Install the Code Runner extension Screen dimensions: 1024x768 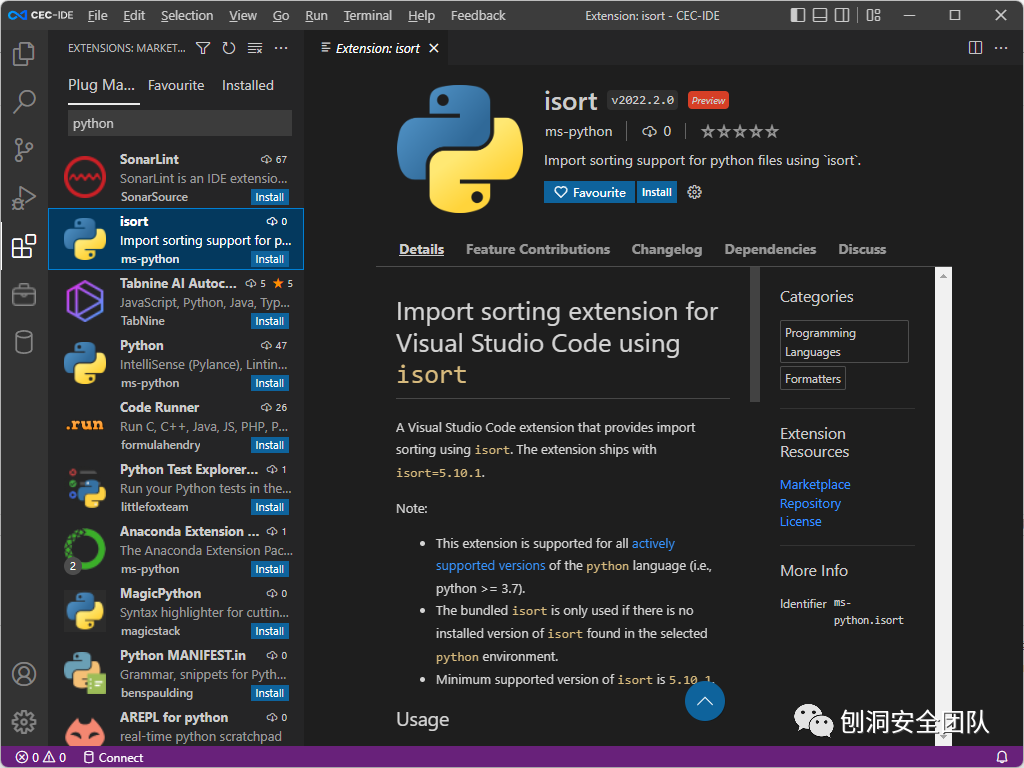tap(270, 445)
